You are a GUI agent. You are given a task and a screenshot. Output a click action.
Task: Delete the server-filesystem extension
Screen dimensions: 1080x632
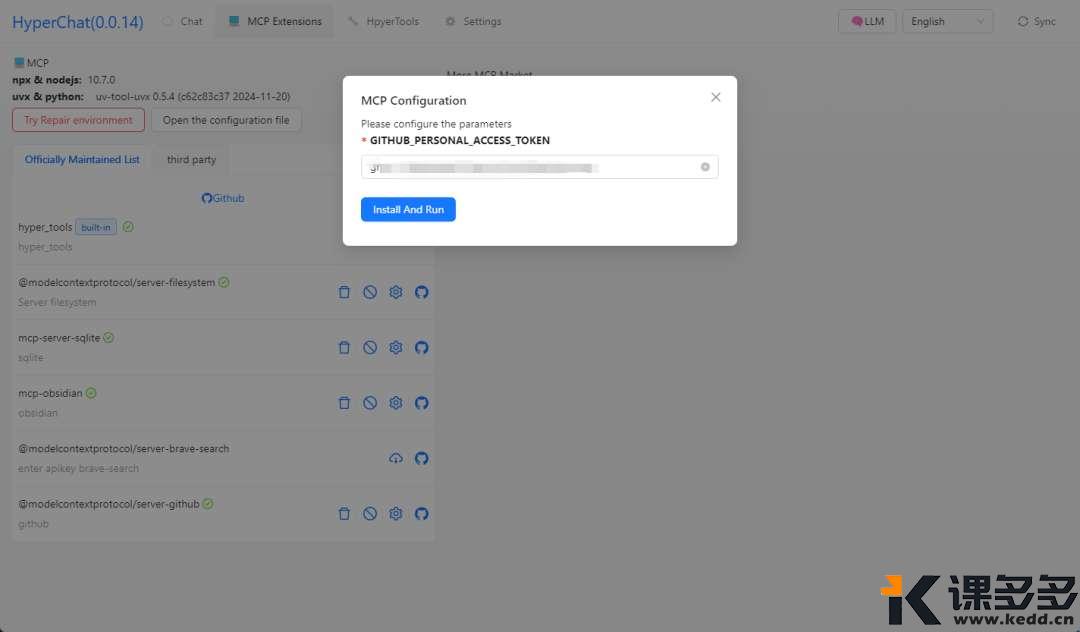tap(344, 292)
